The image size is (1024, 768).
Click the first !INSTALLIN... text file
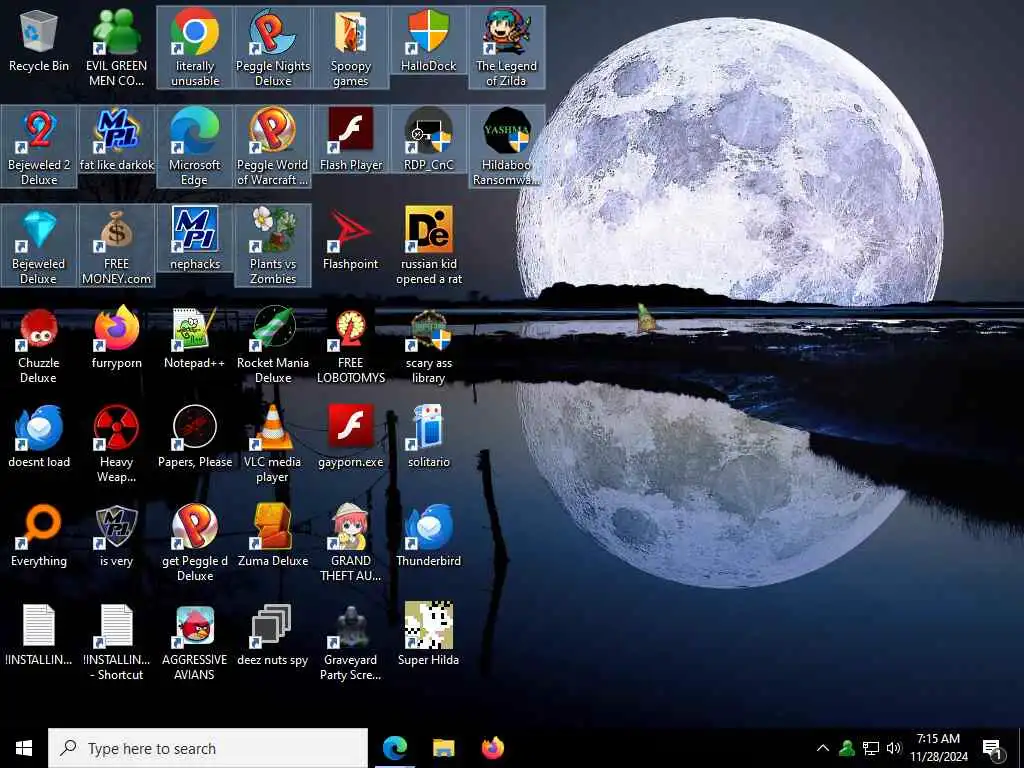tap(39, 635)
